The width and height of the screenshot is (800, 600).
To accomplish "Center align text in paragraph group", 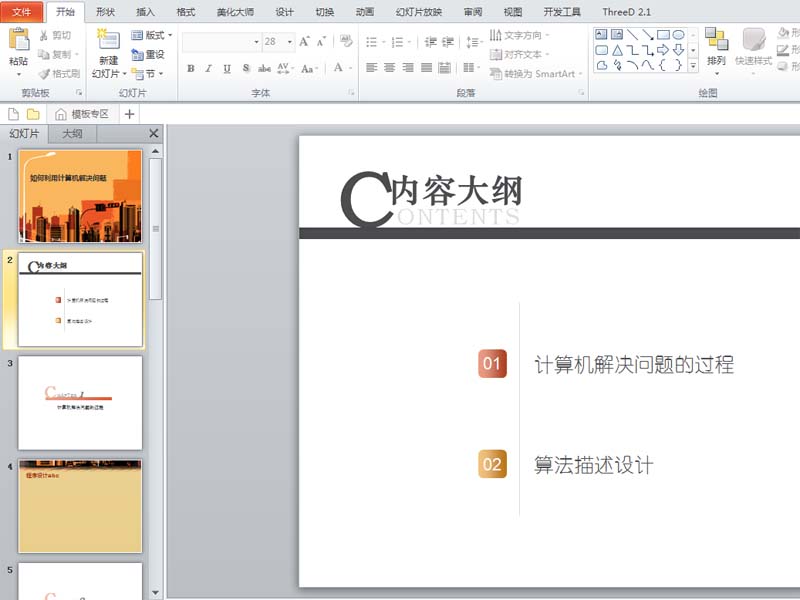I will [x=390, y=67].
